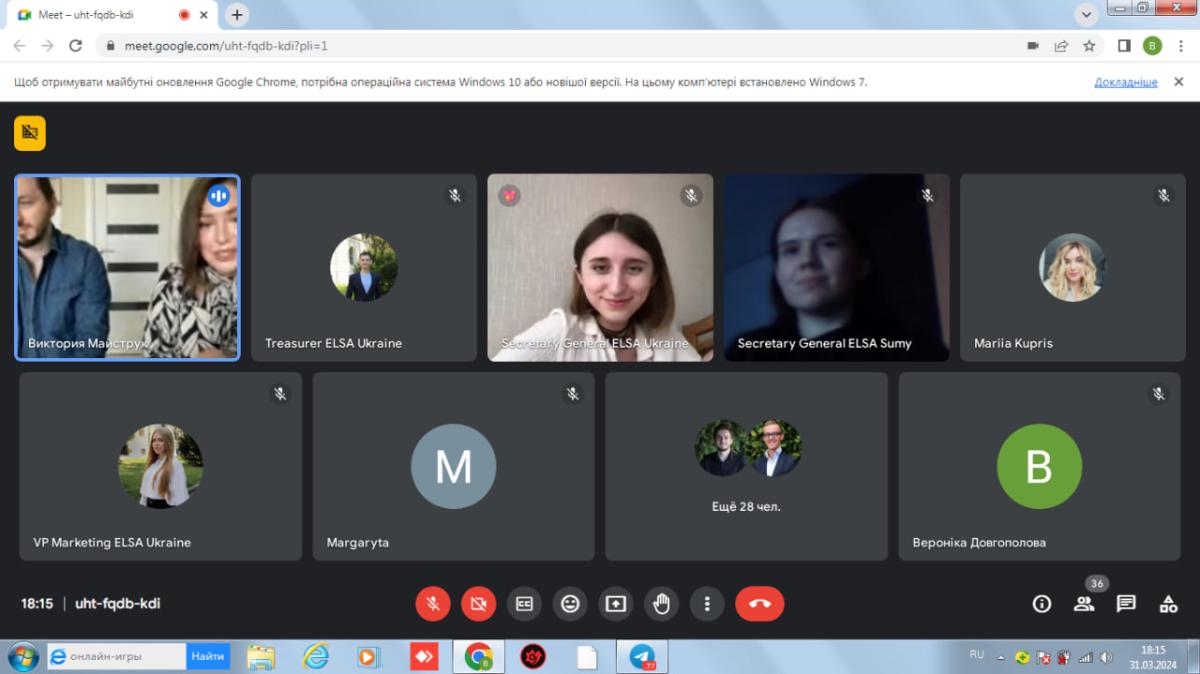
Task: Open meeting details info icon
Action: point(1042,604)
